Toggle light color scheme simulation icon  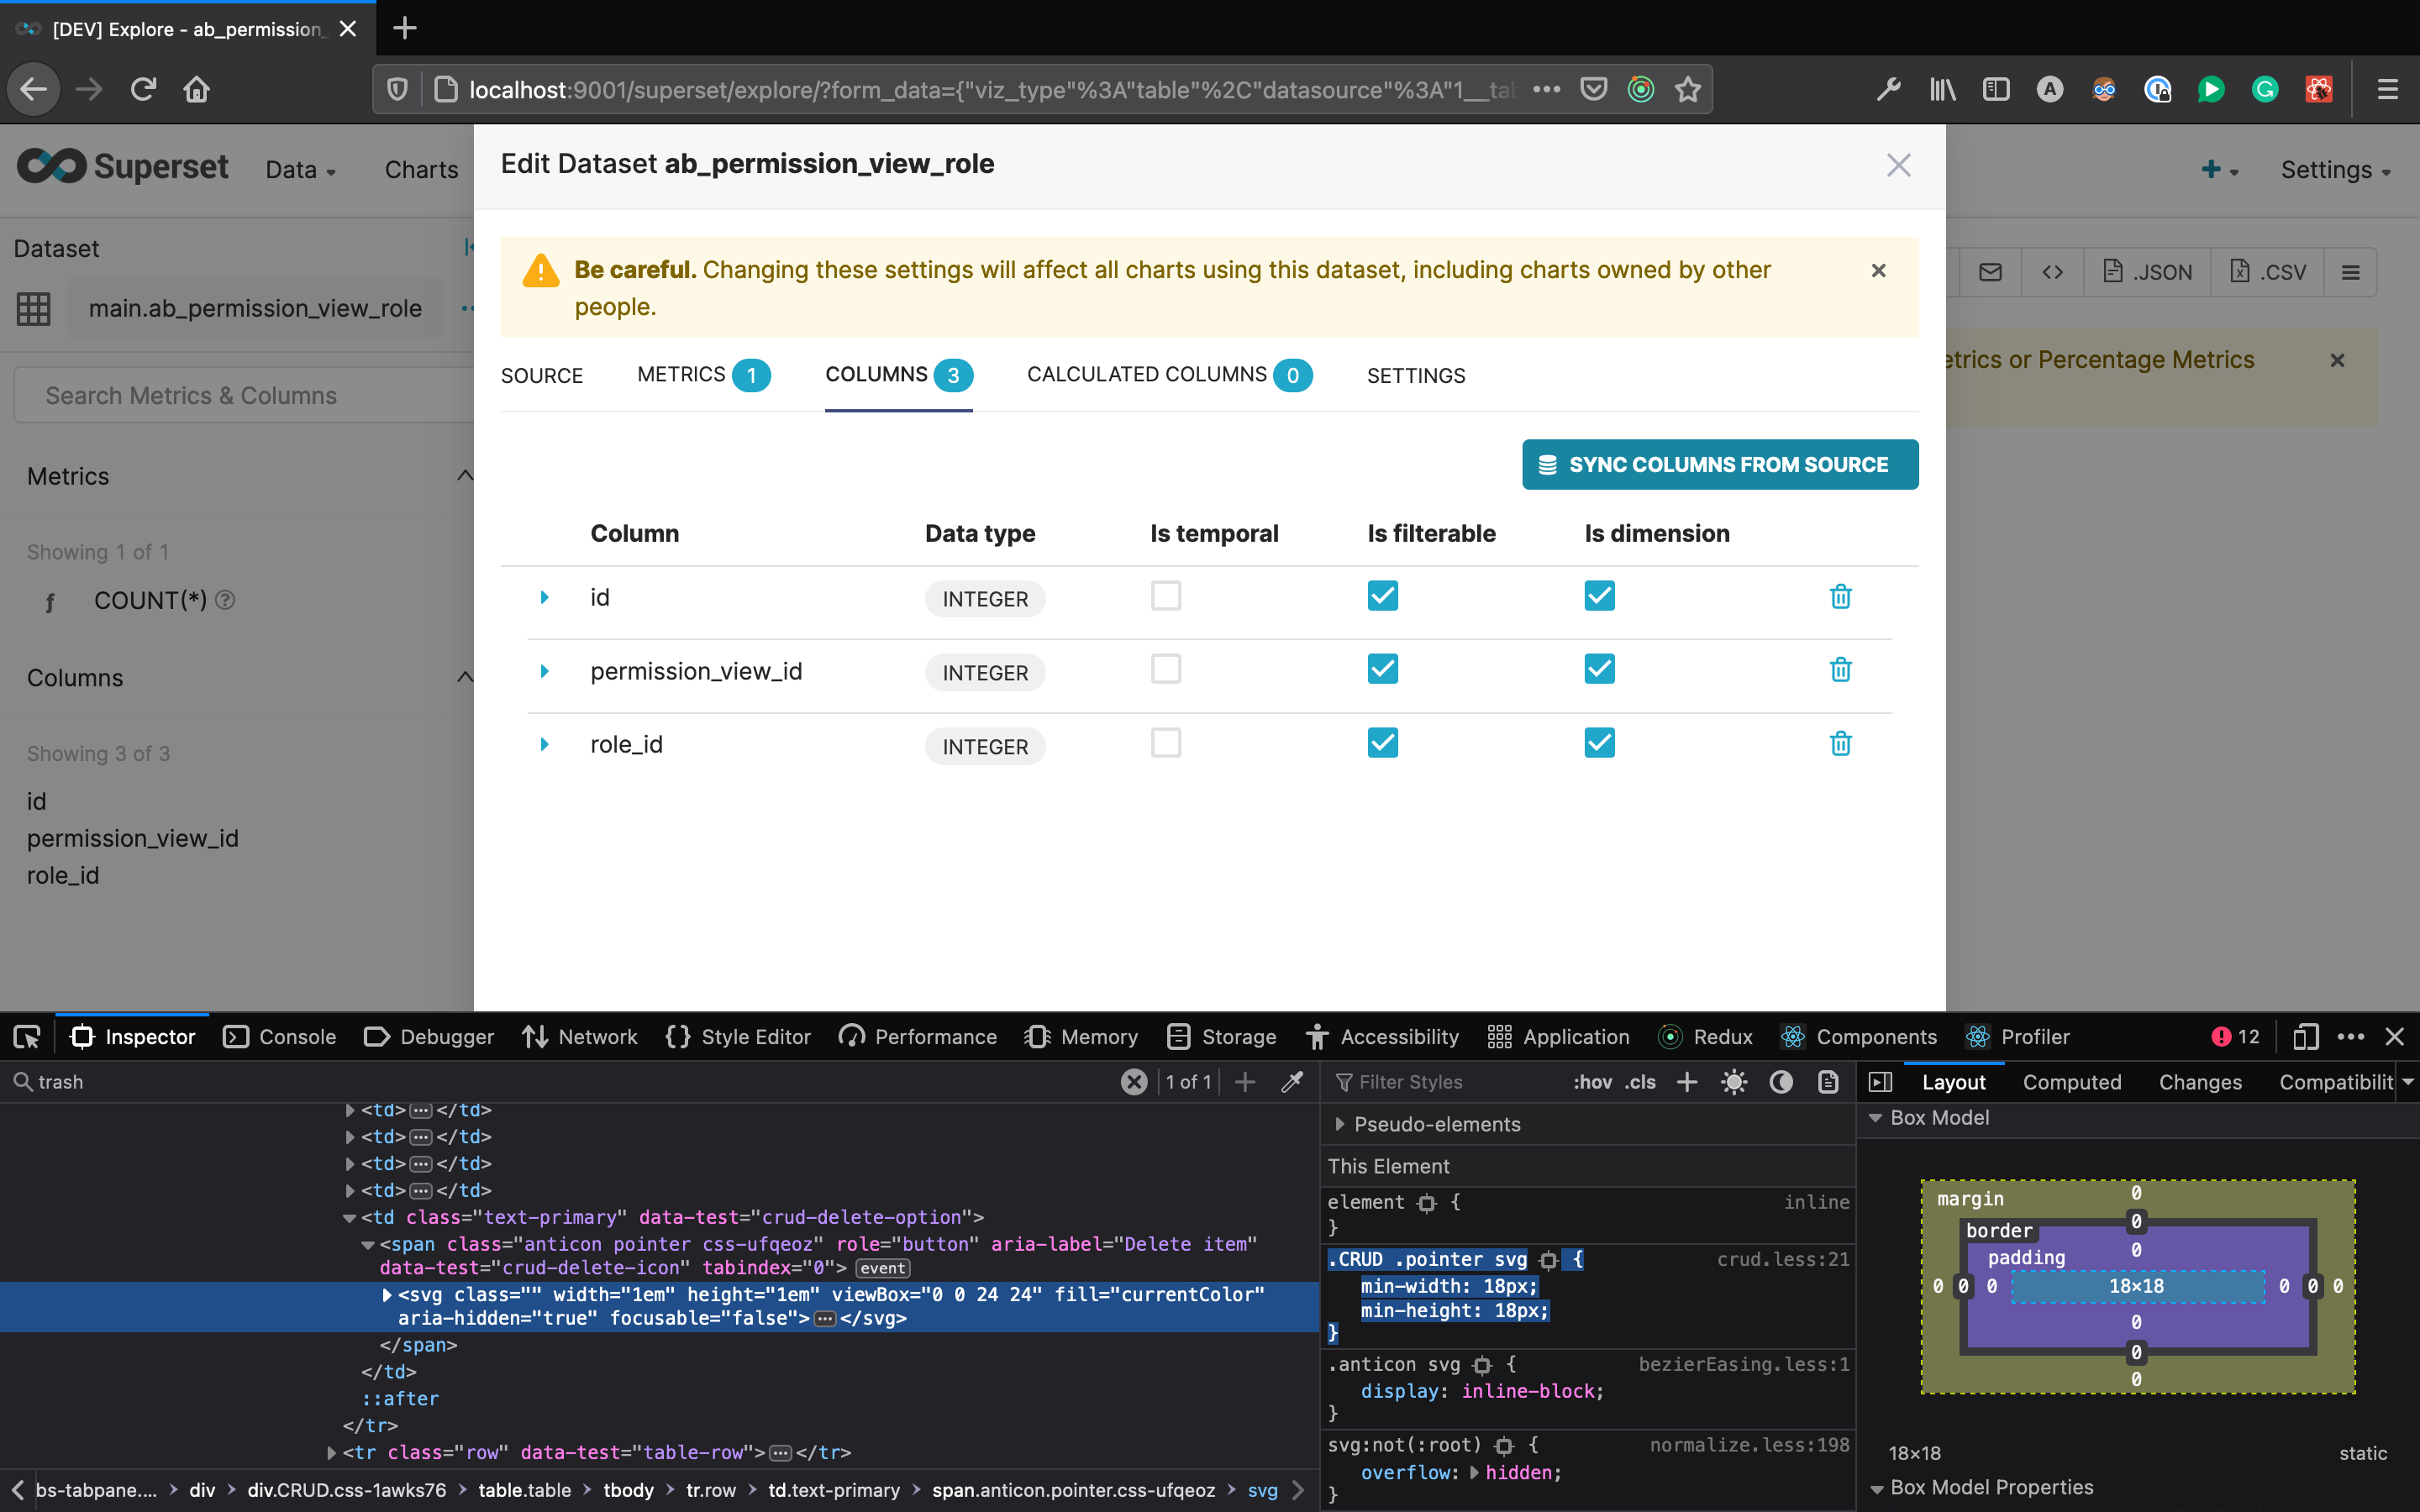tap(1734, 1082)
